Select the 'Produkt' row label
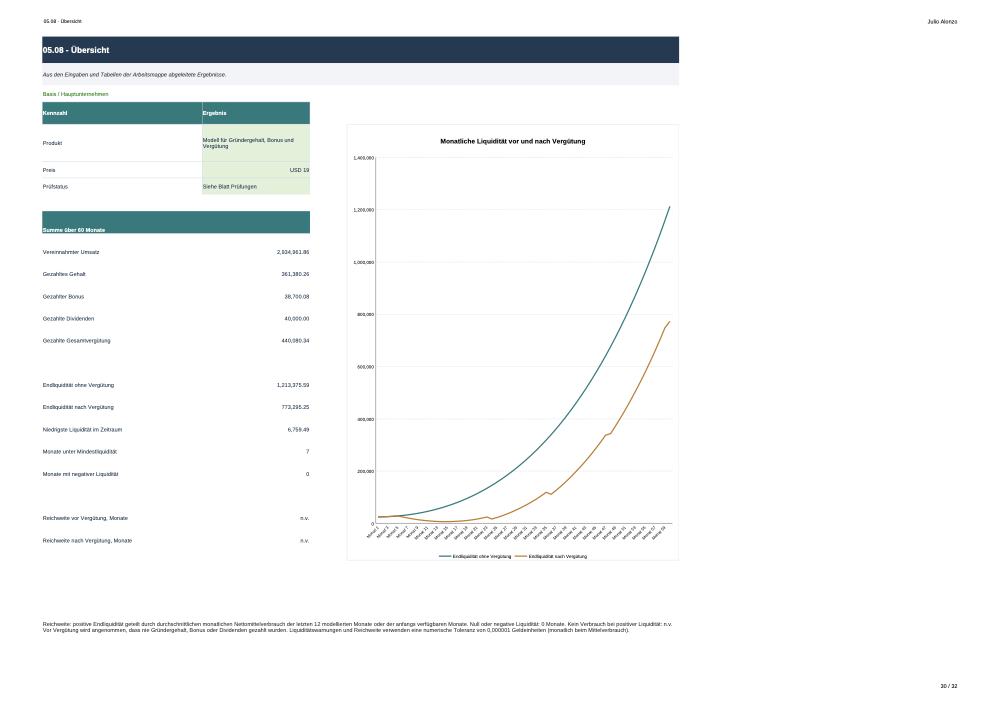The height and width of the screenshot is (707, 1000). (52, 143)
